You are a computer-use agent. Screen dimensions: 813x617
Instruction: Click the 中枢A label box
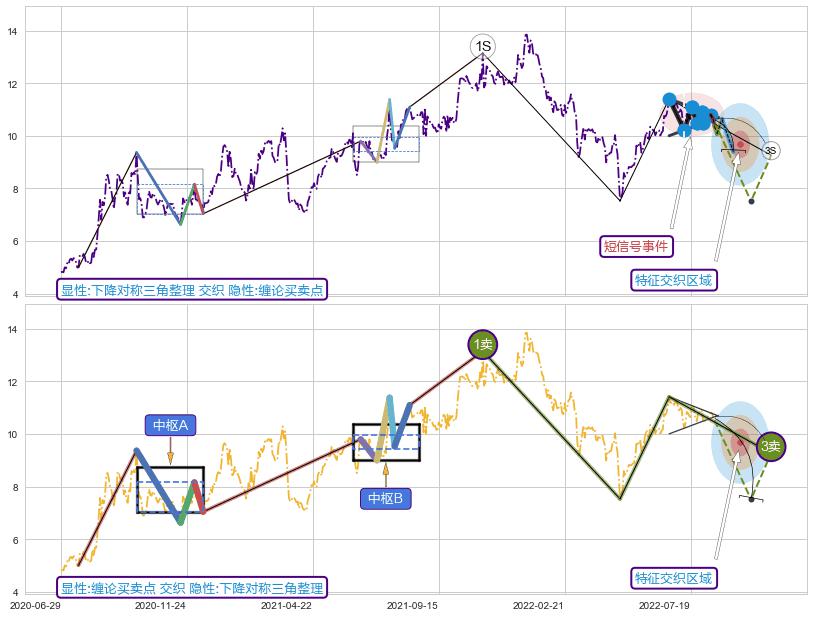170,425
